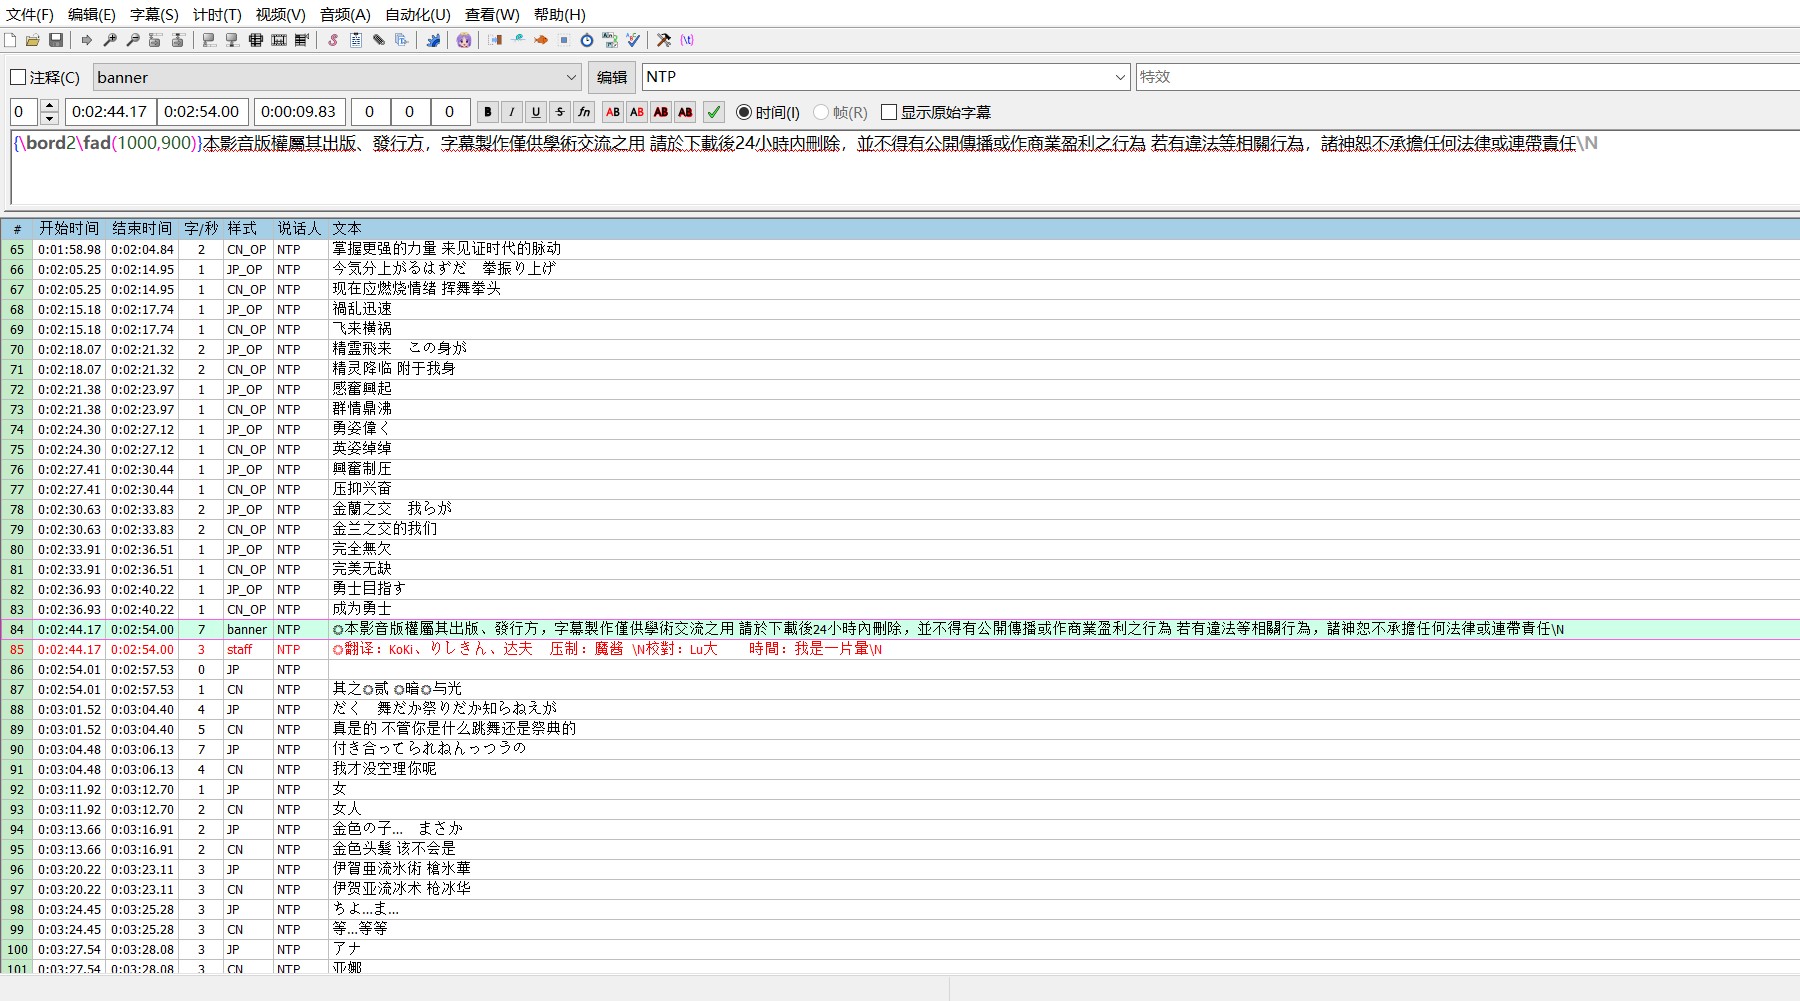Zoom in on the video
The height and width of the screenshot is (1001, 1800).
click(x=110, y=40)
